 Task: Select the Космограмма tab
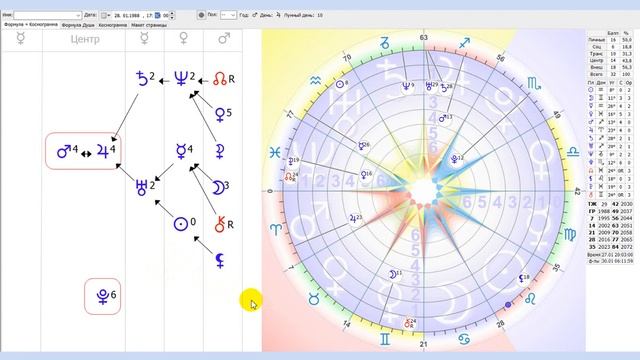tap(113, 25)
